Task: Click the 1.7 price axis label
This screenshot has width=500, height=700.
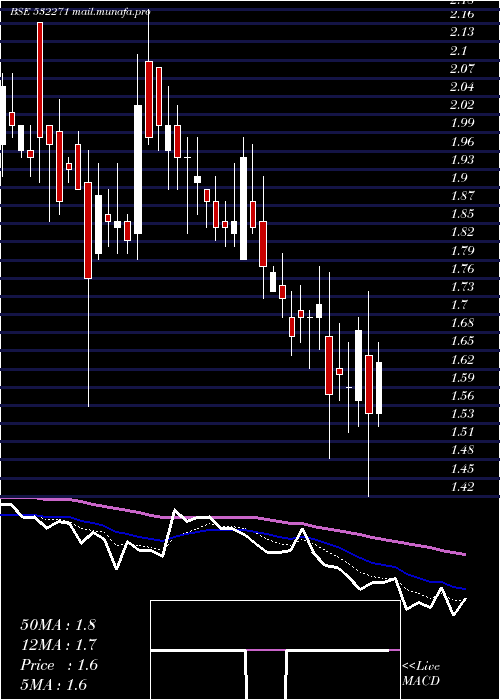Action: [x=459, y=305]
